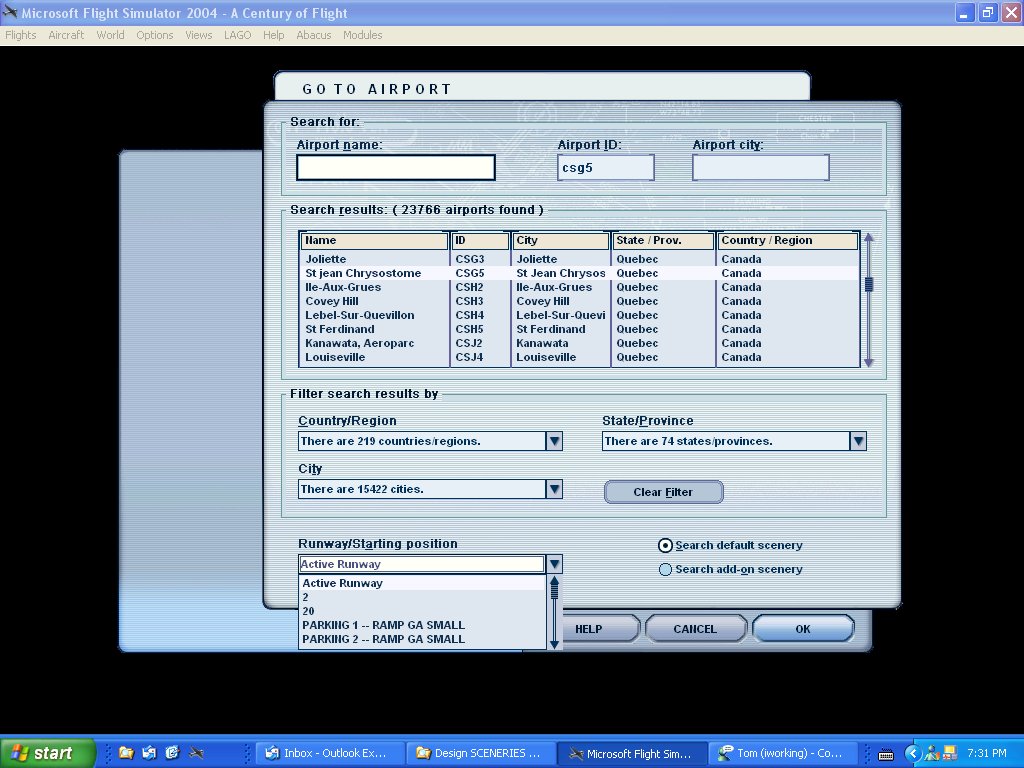
Task: Choose PARKING 1 -- RAMP GA SMALL
Action: pyautogui.click(x=422, y=625)
